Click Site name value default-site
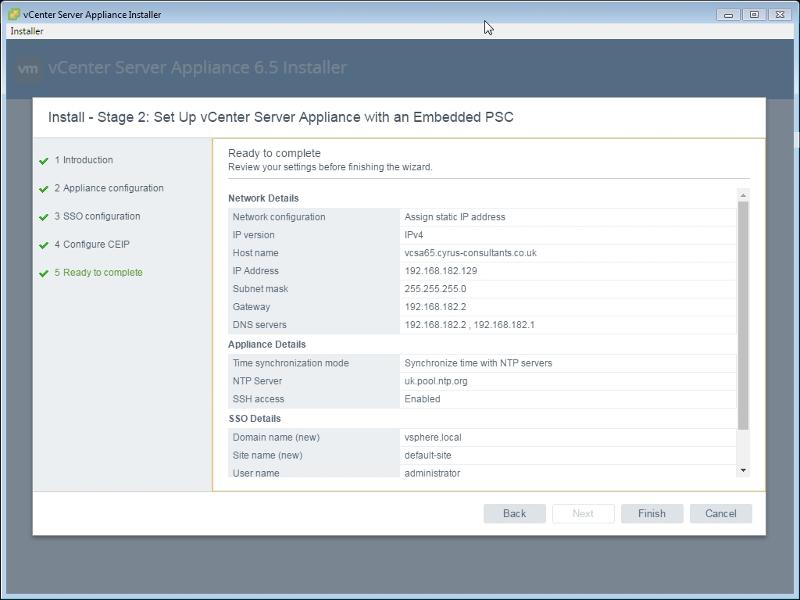Viewport: 800px width, 600px height. [x=428, y=455]
